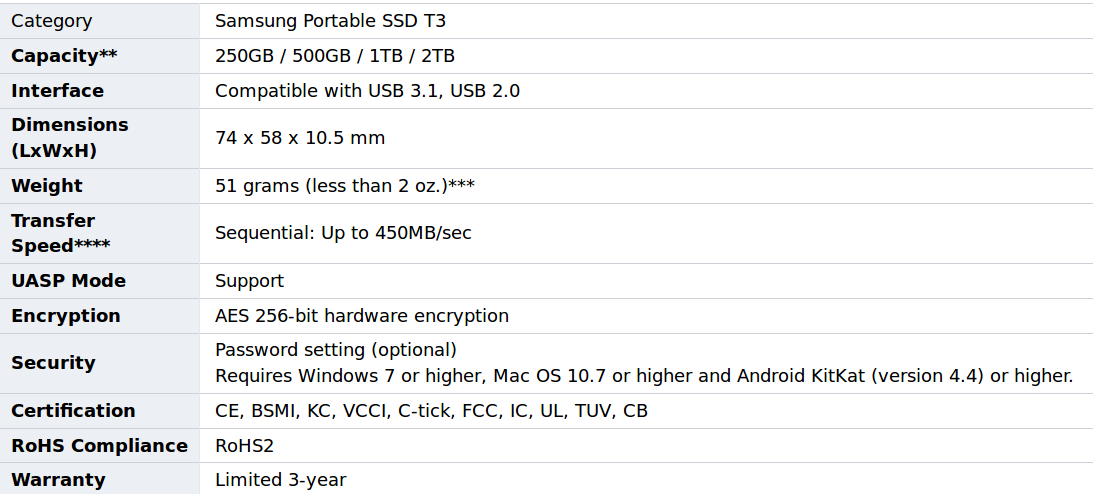The width and height of the screenshot is (1093, 494).
Task: Select the Encryption row header
Action: 65,316
